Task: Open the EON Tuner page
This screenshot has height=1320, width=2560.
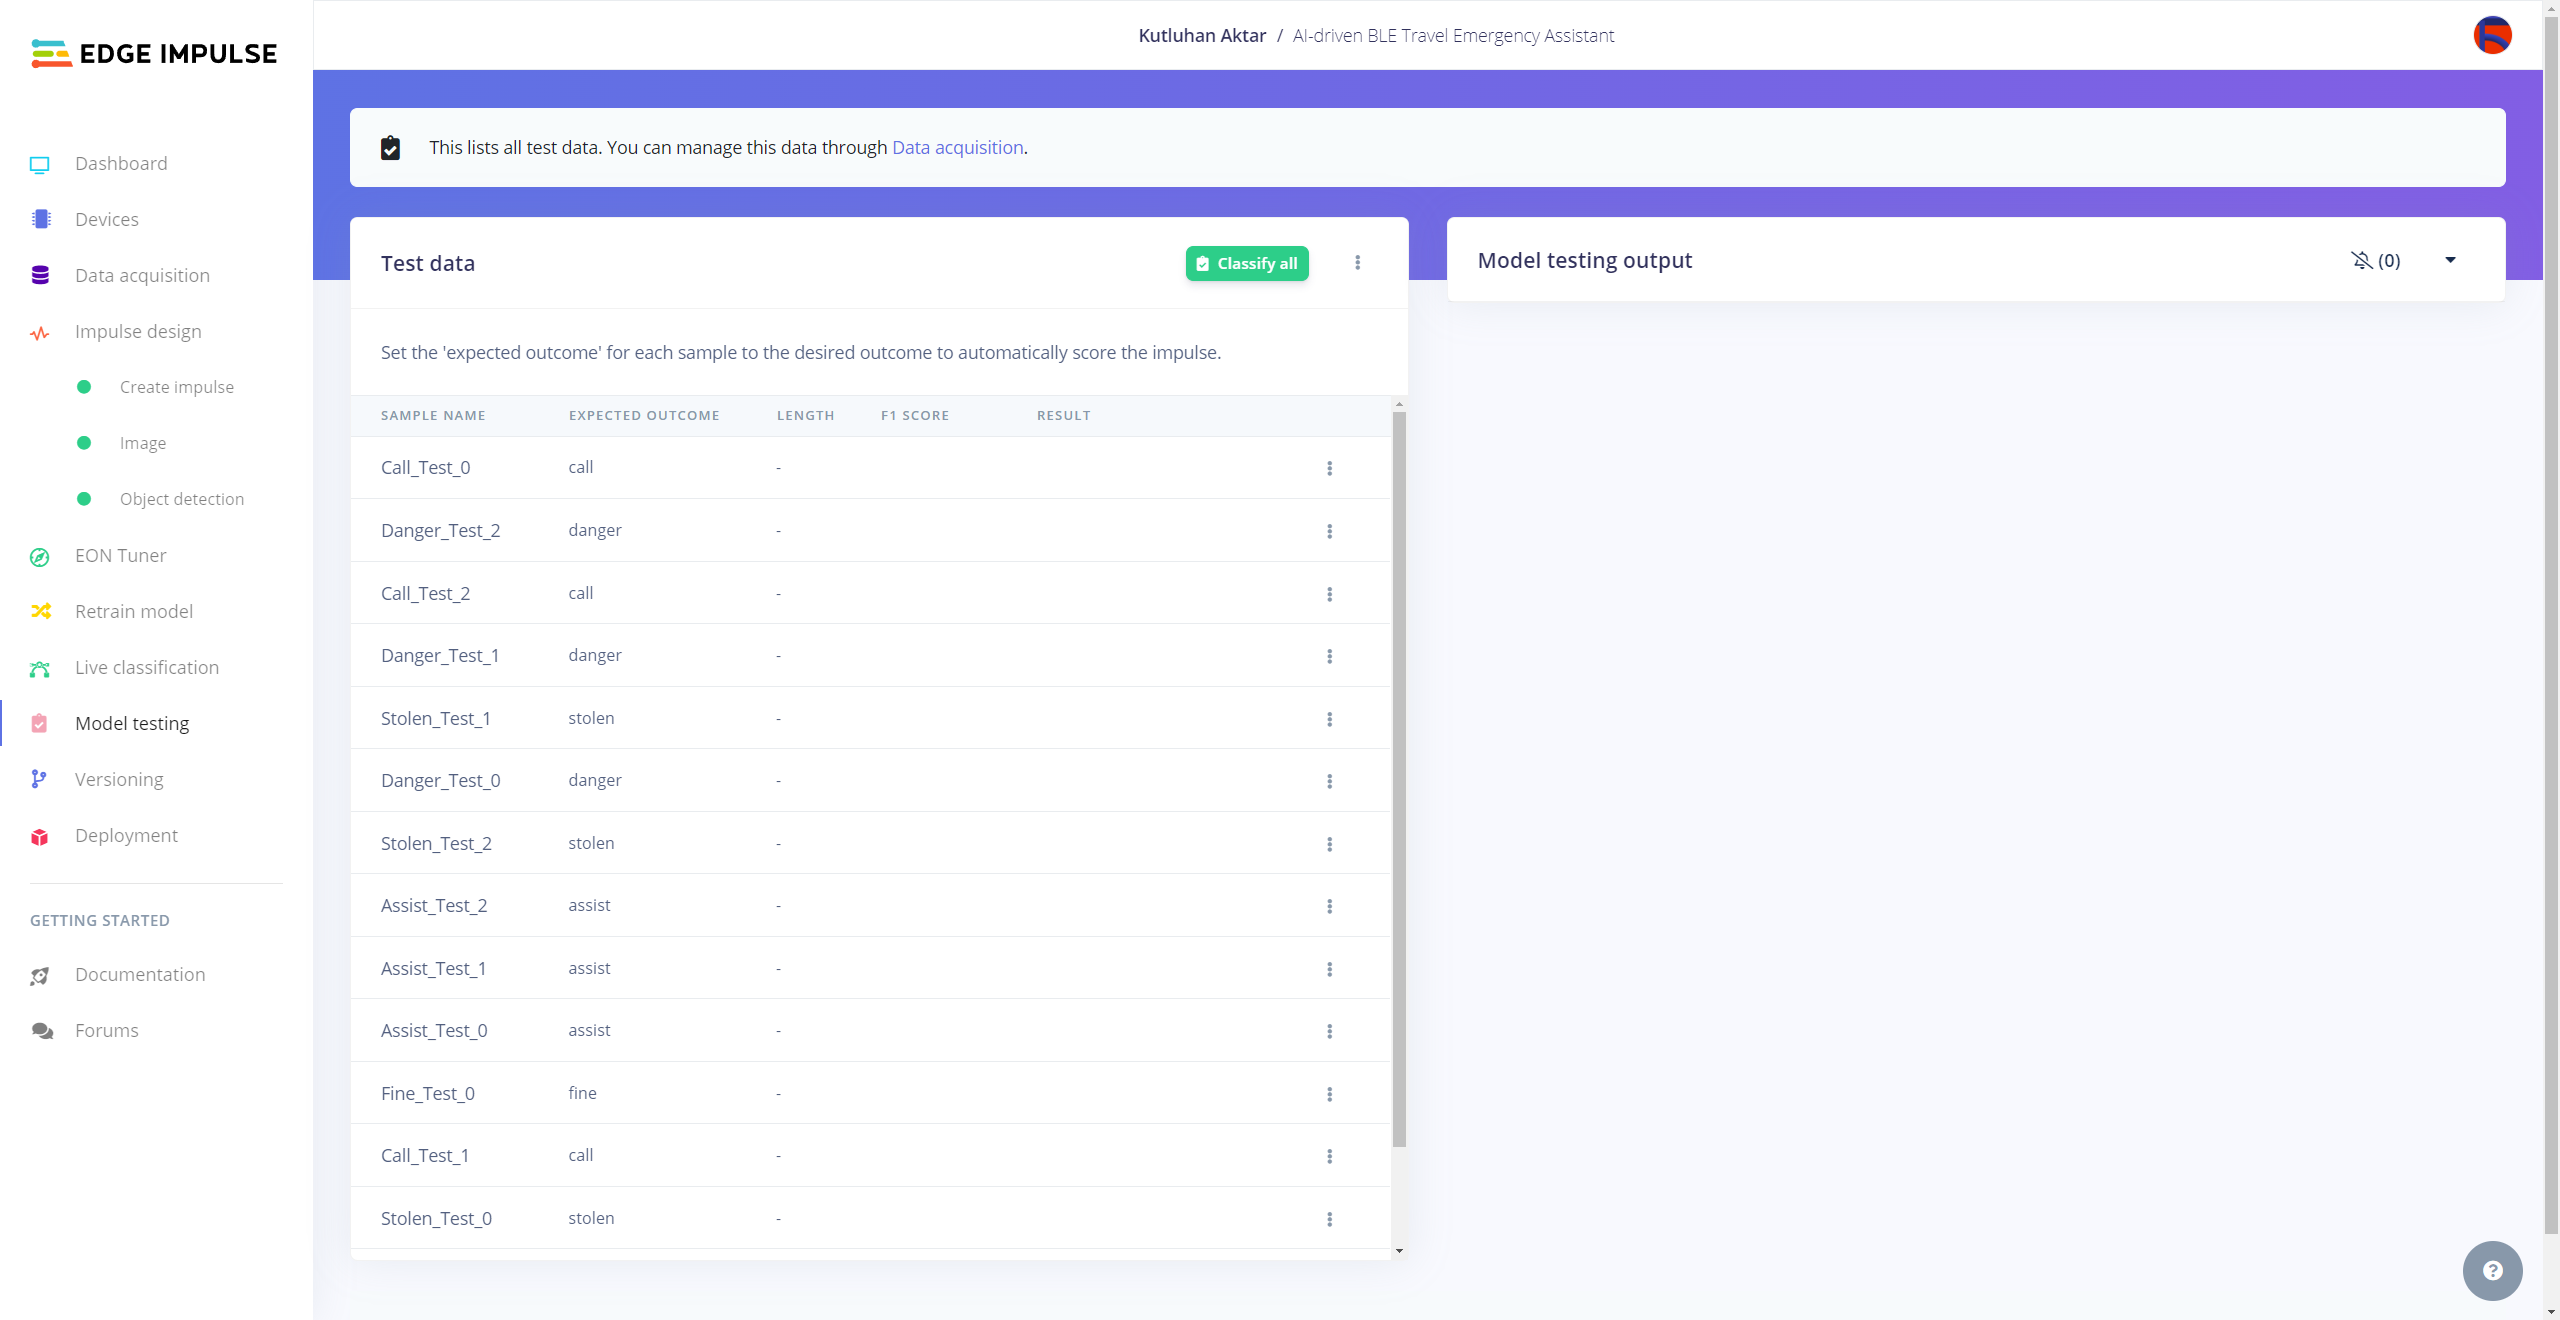Action: point(120,555)
